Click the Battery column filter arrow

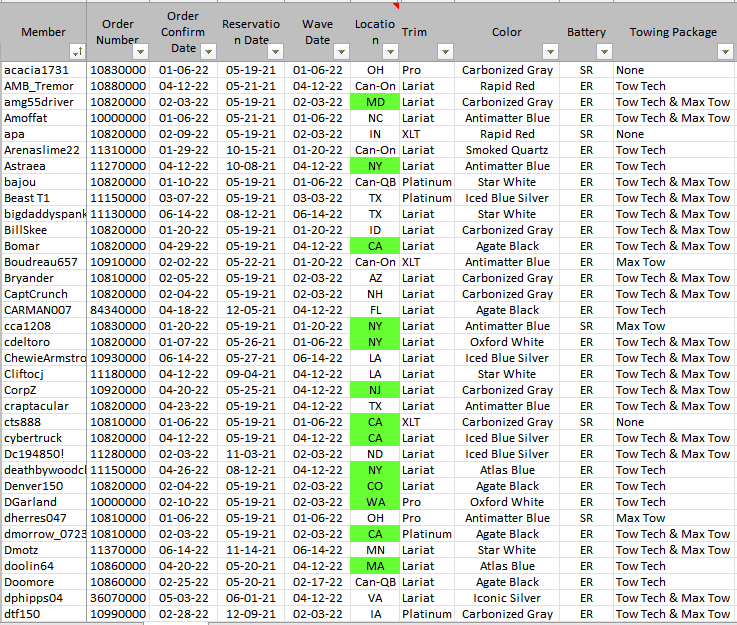[x=603, y=51]
